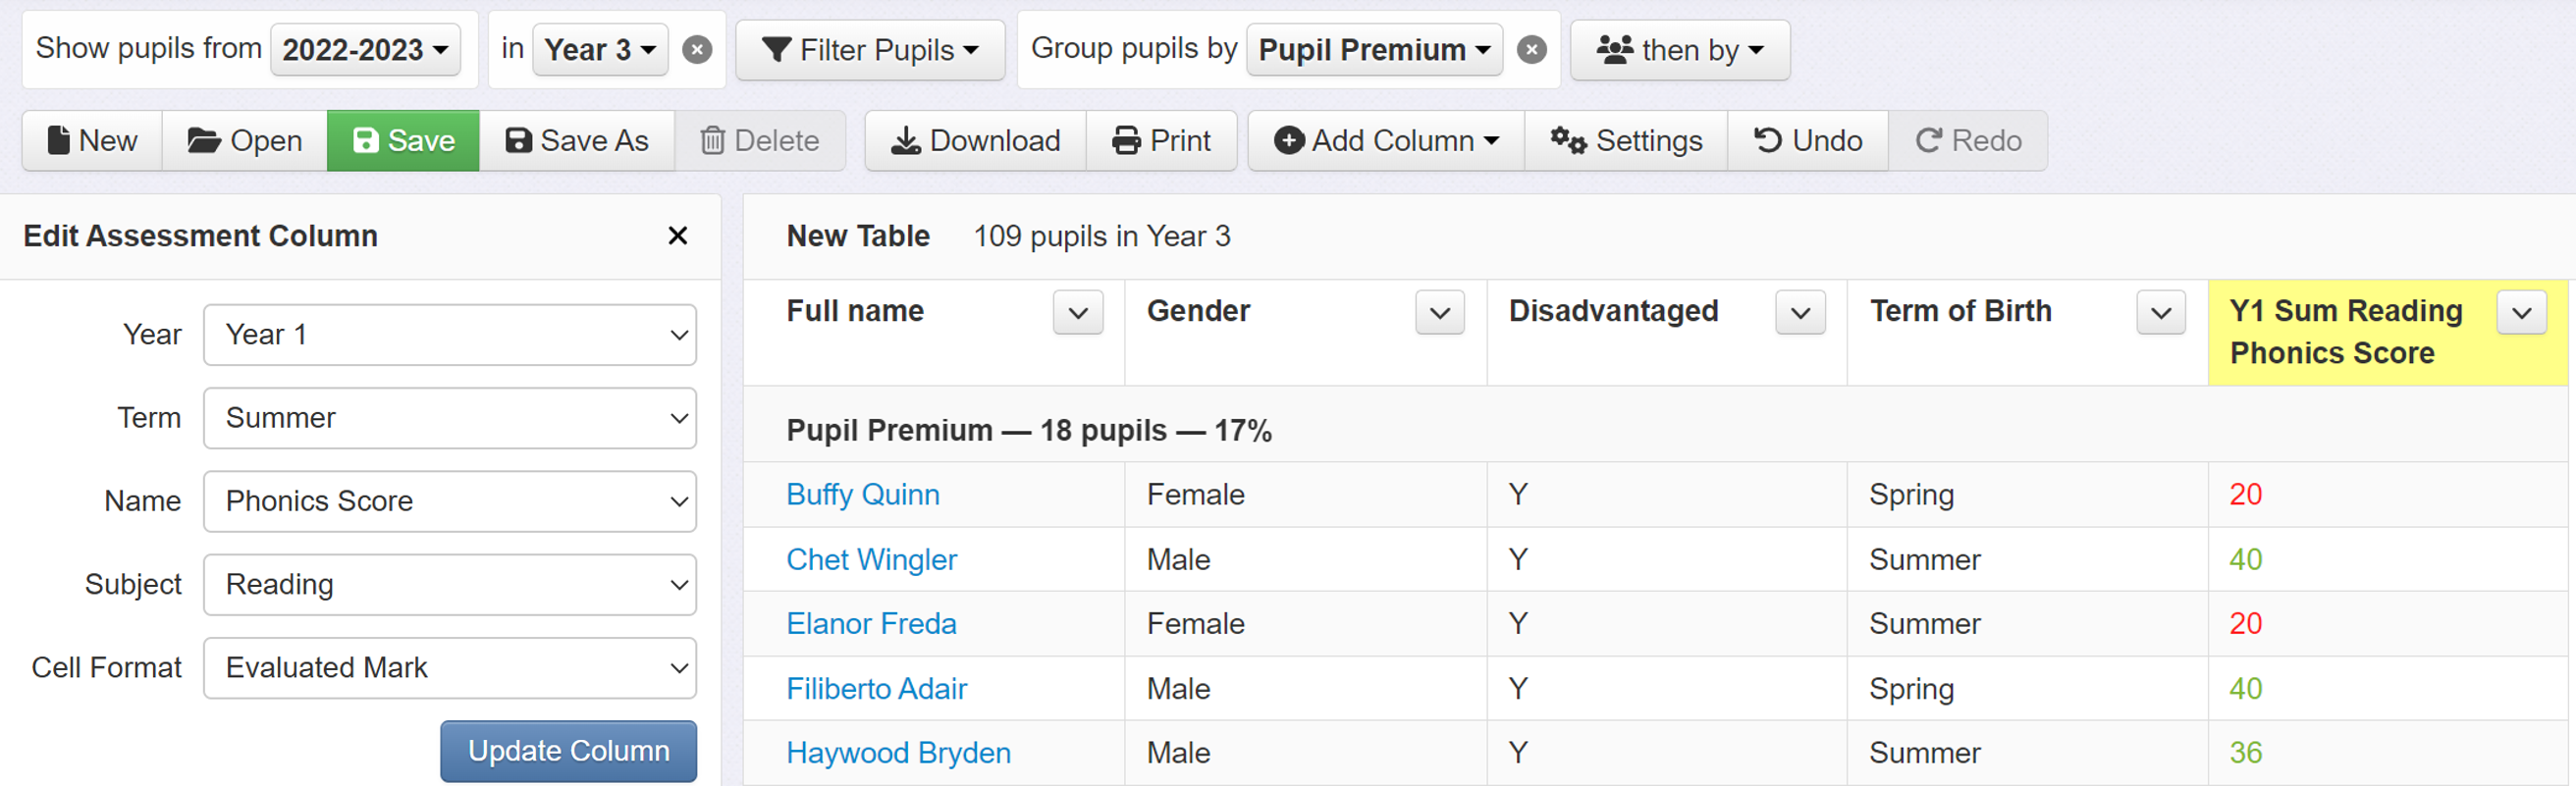Open the Term dropdown showing Summer
This screenshot has height=786, width=2576.
click(450, 418)
